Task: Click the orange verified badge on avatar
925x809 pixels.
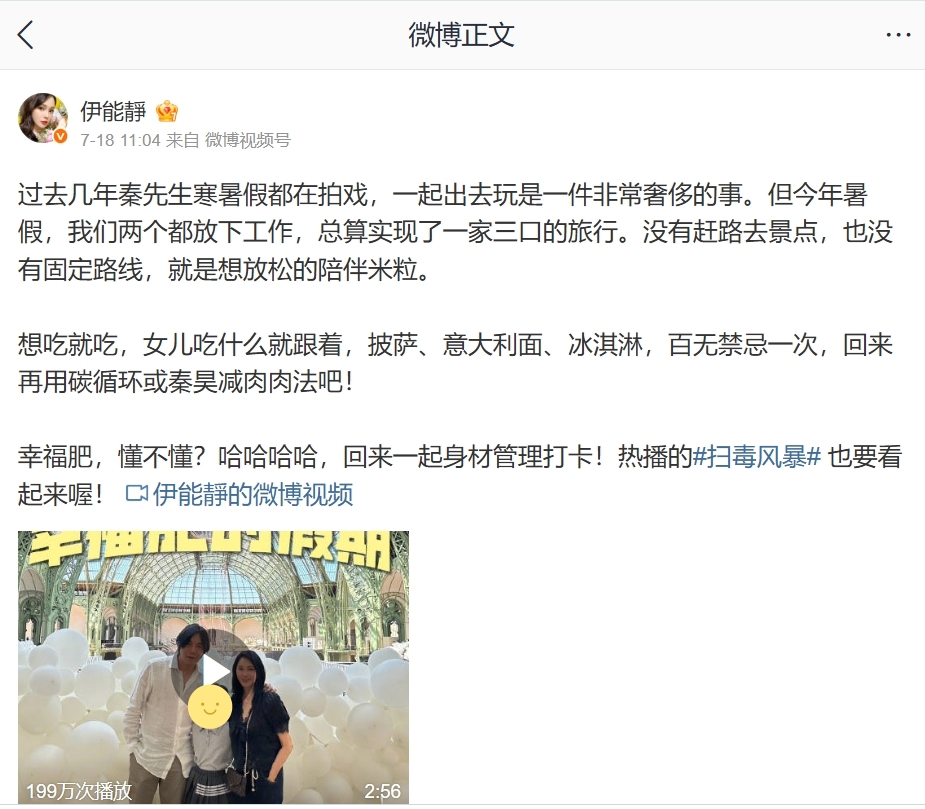Action: pyautogui.click(x=61, y=137)
